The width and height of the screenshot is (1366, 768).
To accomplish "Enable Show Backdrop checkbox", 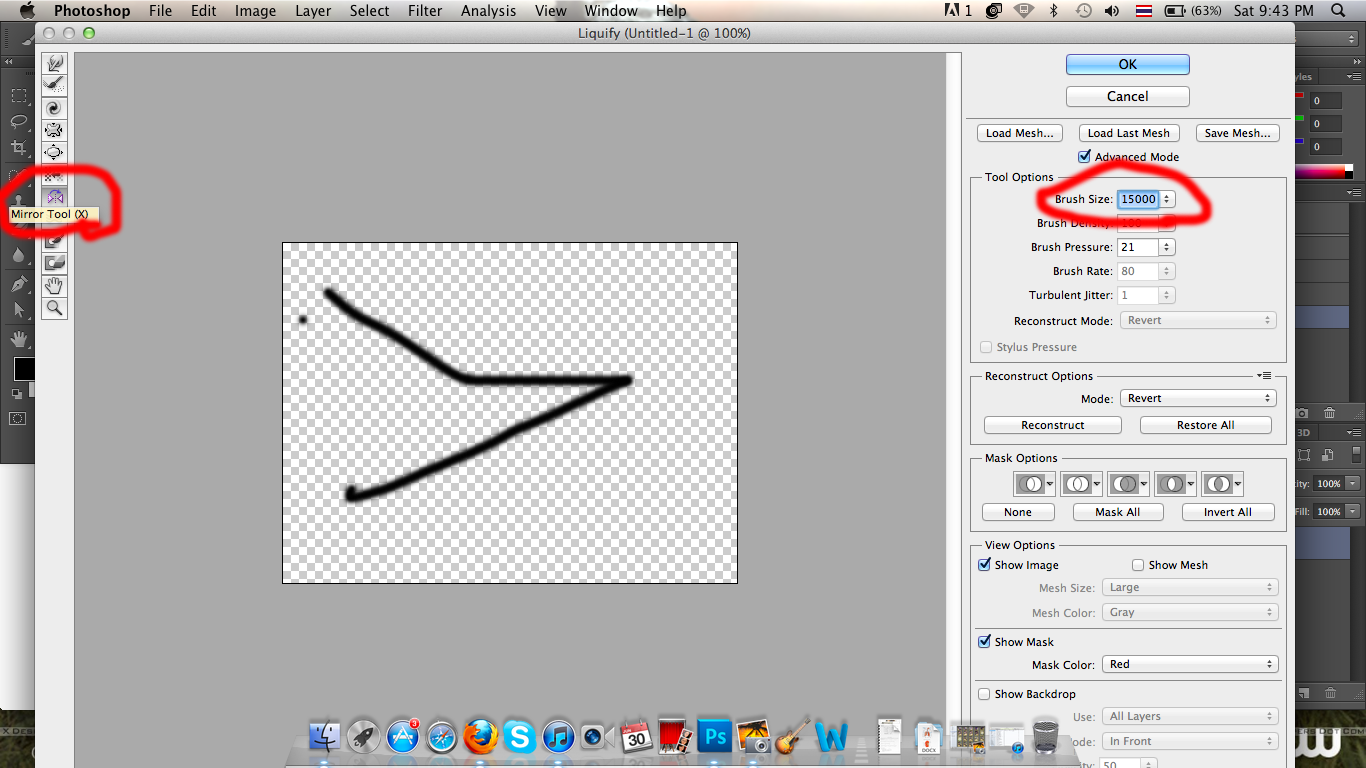I will click(985, 694).
